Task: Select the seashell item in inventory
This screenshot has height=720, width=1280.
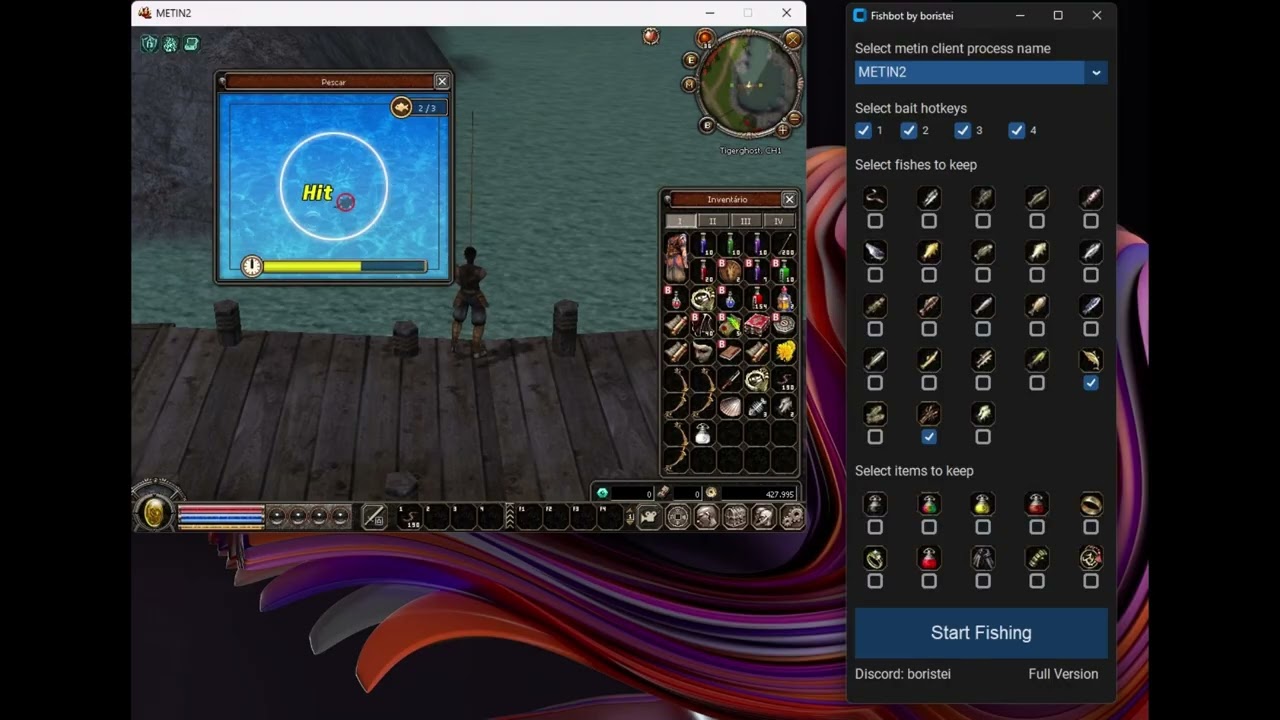Action: click(x=730, y=406)
